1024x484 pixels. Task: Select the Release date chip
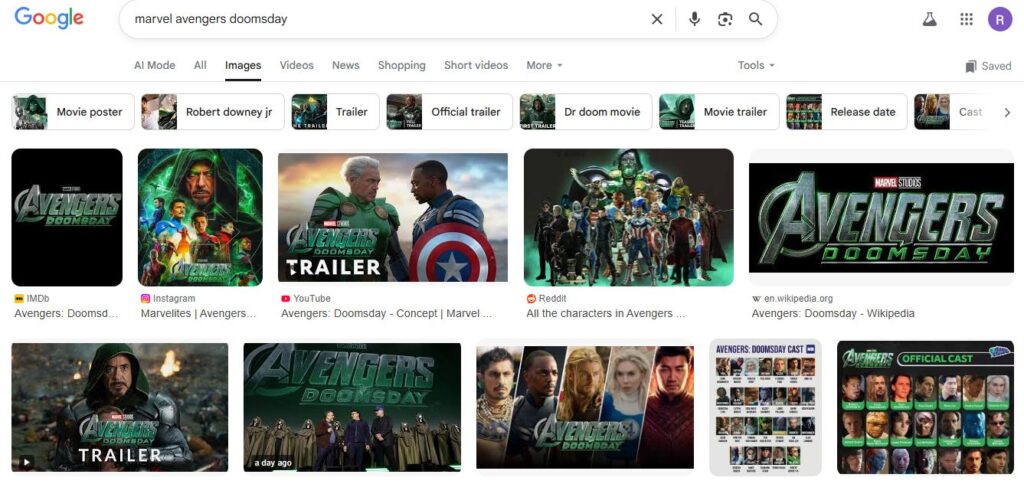(x=846, y=112)
